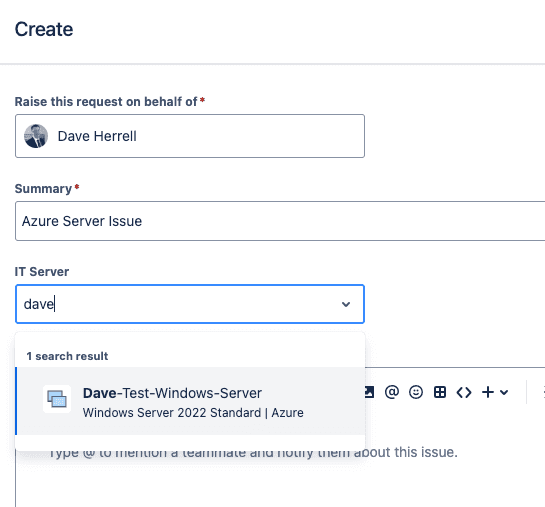Insert a table using the grid icon
This screenshot has height=507, width=545.
[x=440, y=392]
